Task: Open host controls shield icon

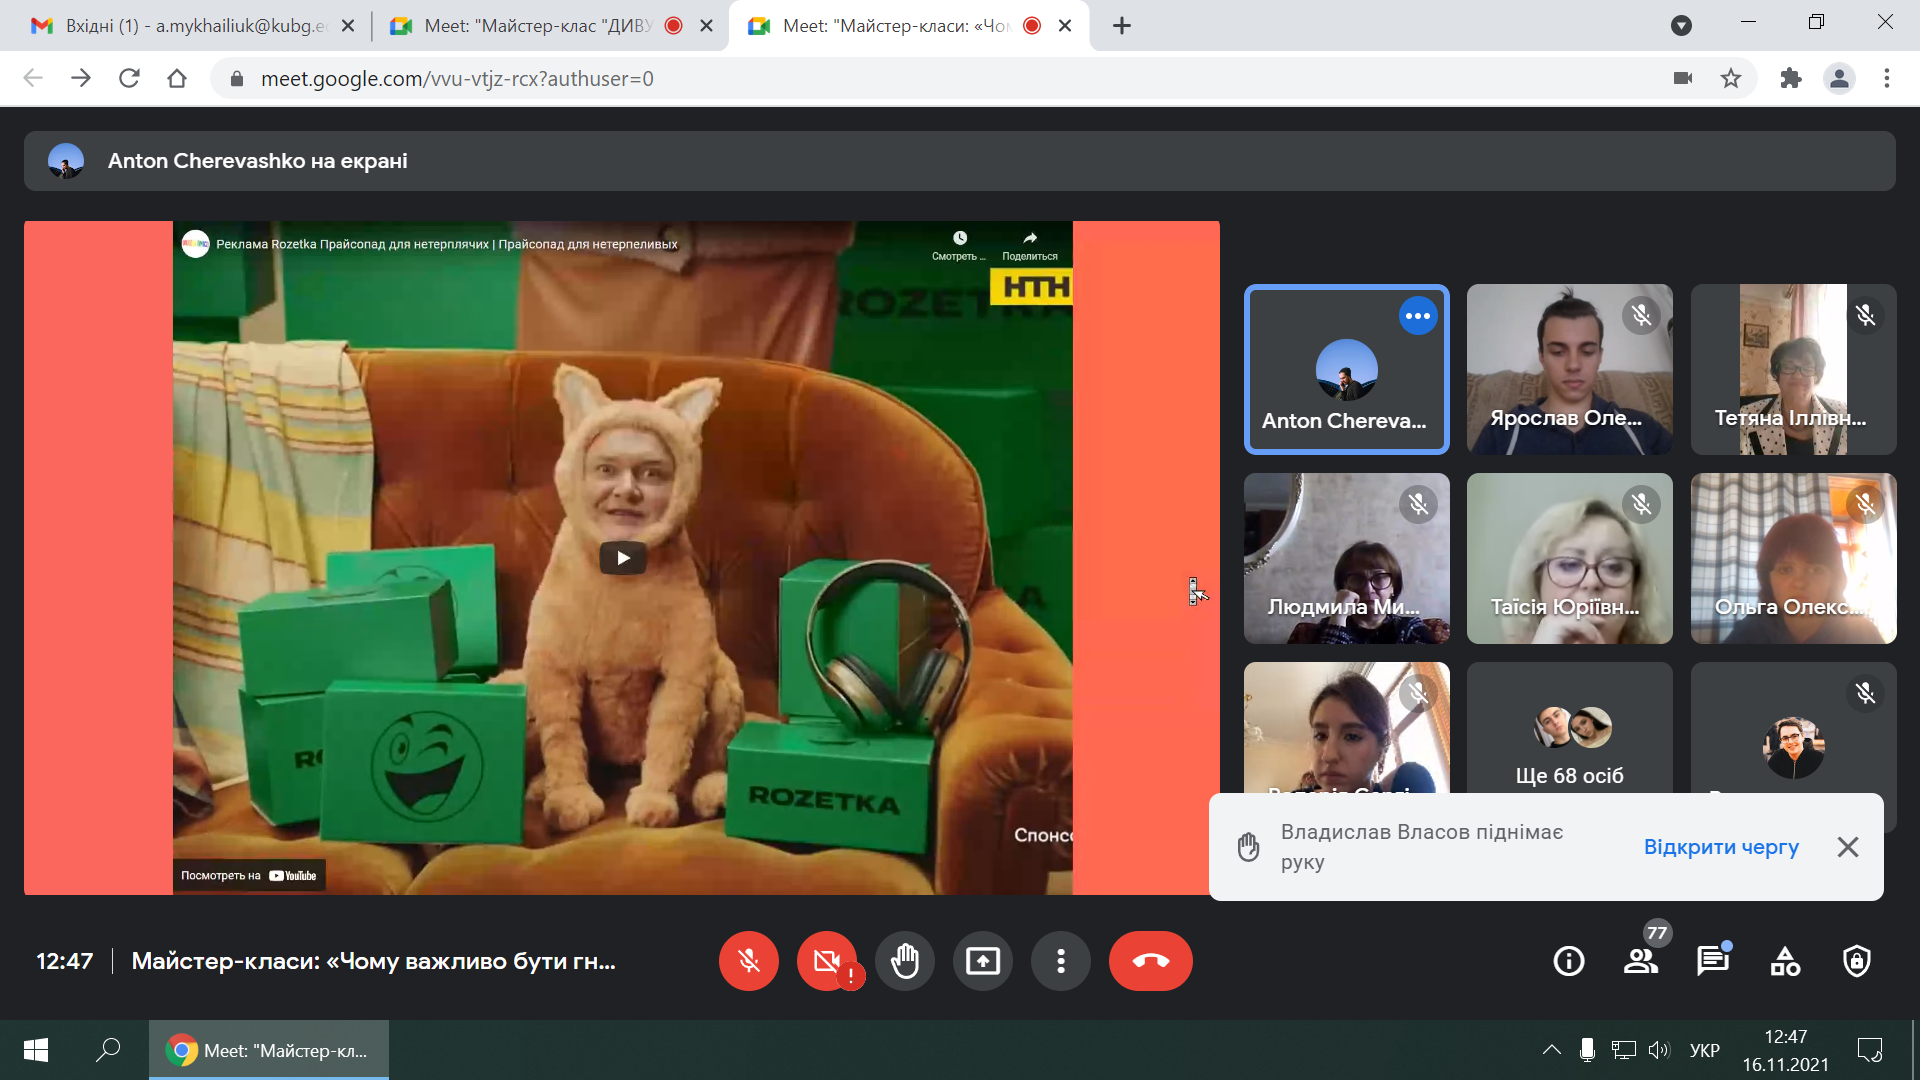Action: pos(1857,961)
